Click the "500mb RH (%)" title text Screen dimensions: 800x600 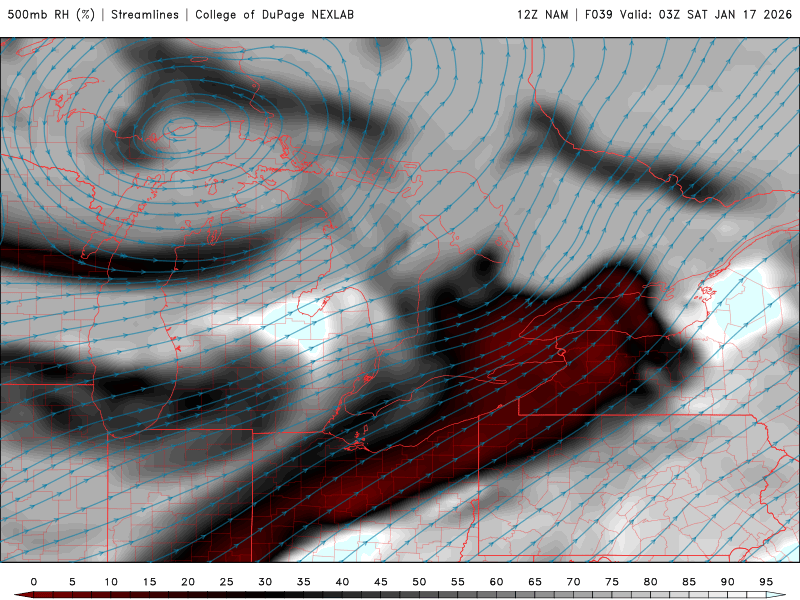pyautogui.click(x=51, y=14)
